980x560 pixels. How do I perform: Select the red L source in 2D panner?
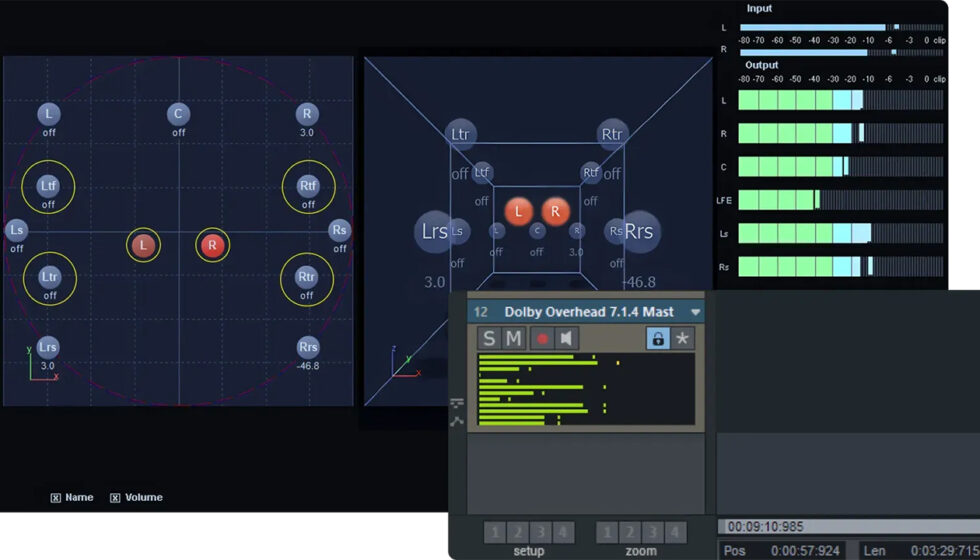[143, 245]
